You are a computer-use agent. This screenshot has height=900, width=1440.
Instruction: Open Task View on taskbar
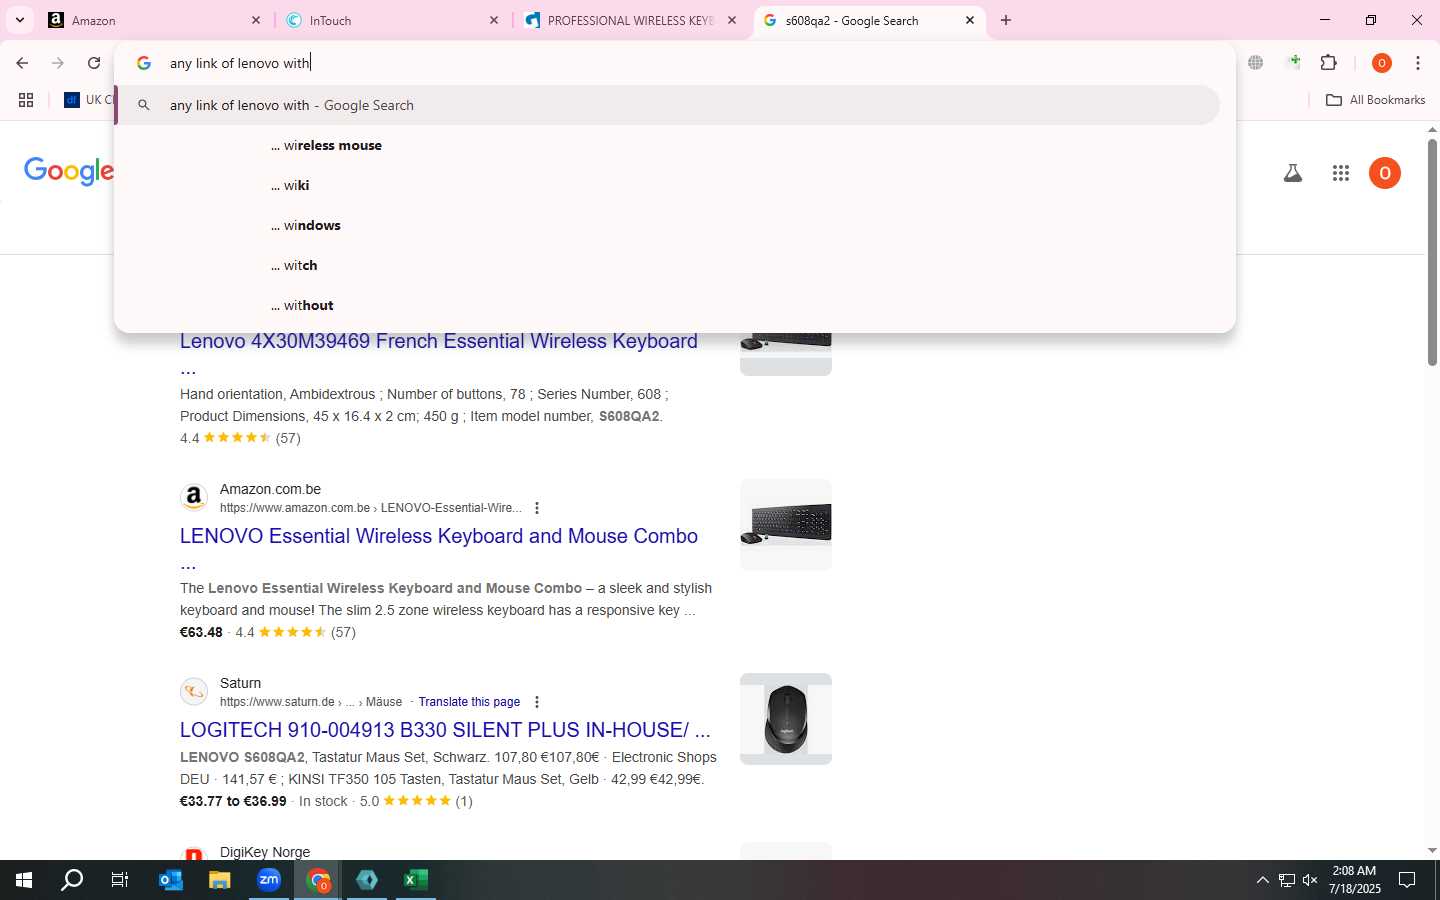120,880
